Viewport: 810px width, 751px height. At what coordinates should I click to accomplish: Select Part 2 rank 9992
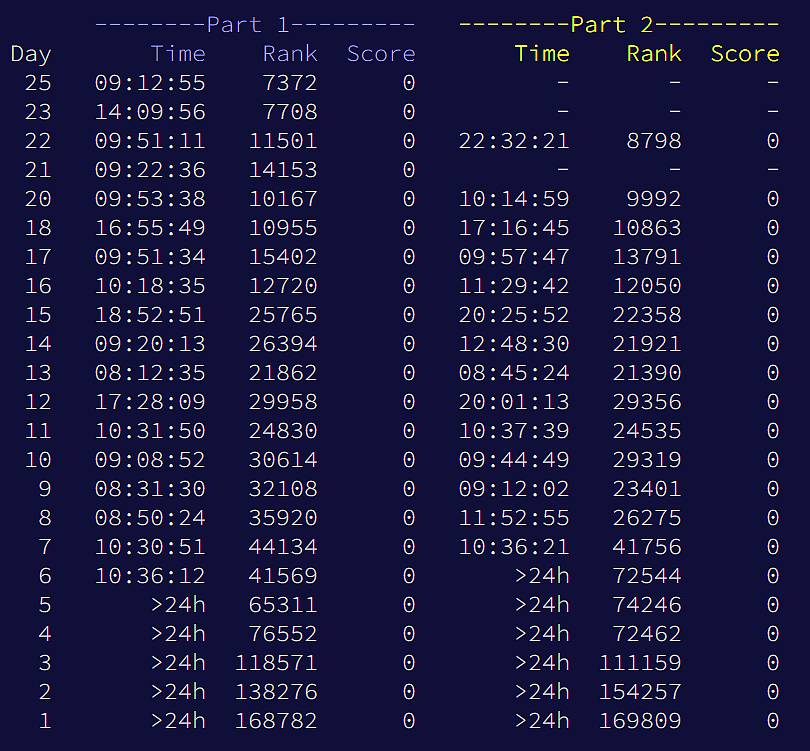coord(653,198)
